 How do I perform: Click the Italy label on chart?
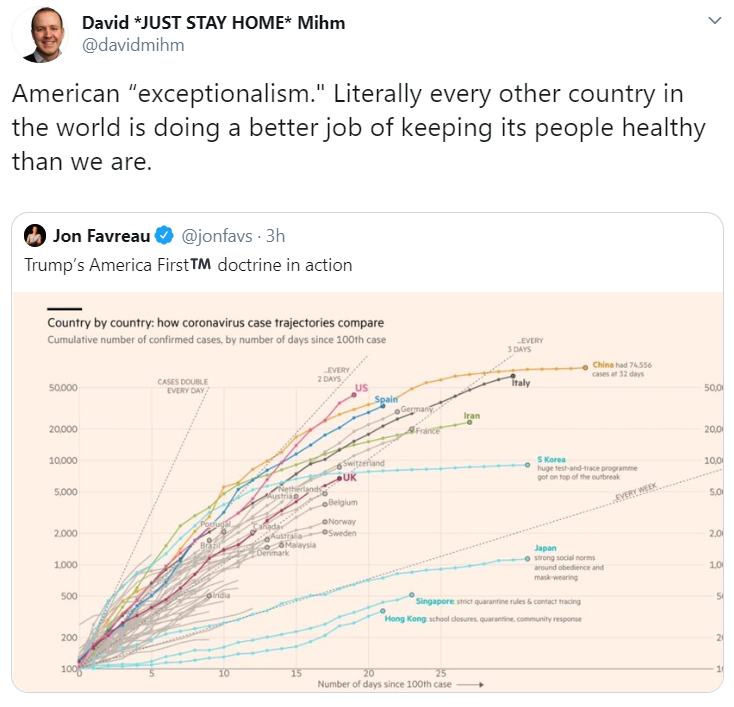coord(520,383)
